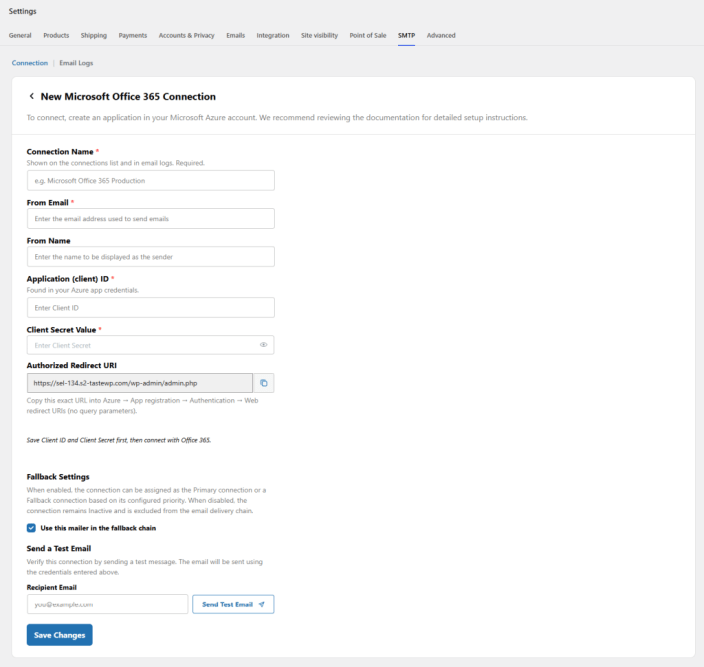Open the Accounts & Privacy tab
Viewport: 704px width, 667px height.
point(186,35)
